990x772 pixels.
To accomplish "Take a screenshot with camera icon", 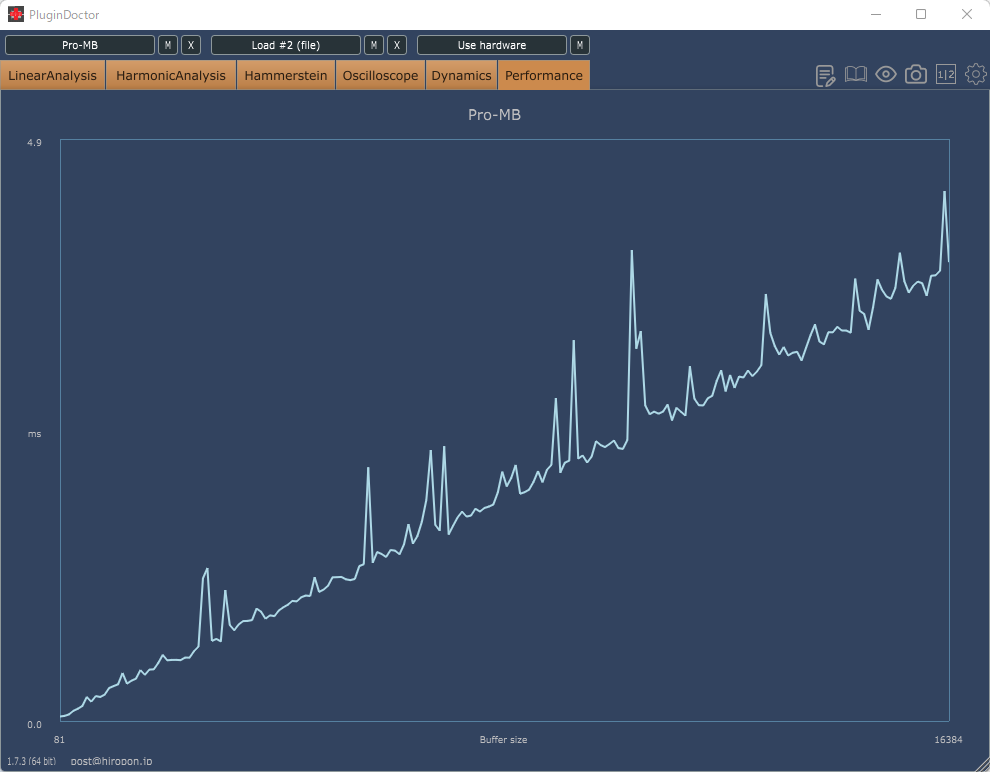I will pyautogui.click(x=915, y=74).
